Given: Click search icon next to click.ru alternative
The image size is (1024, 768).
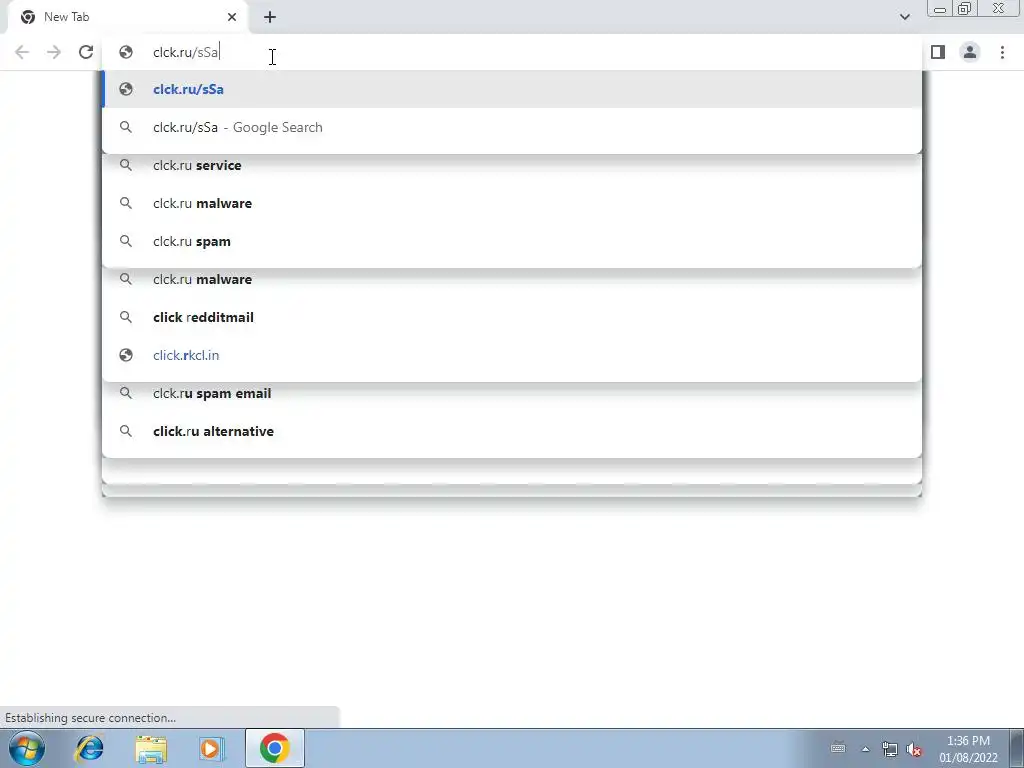Looking at the screenshot, I should point(126,431).
